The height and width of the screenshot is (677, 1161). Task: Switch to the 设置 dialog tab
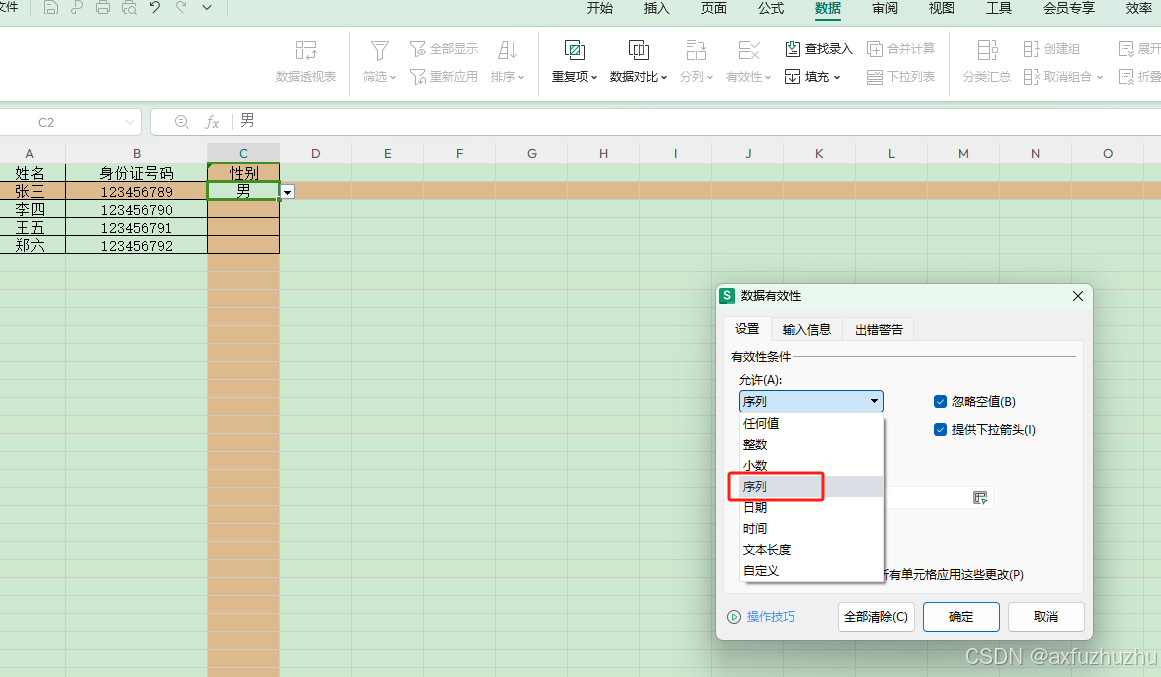pyautogui.click(x=747, y=329)
